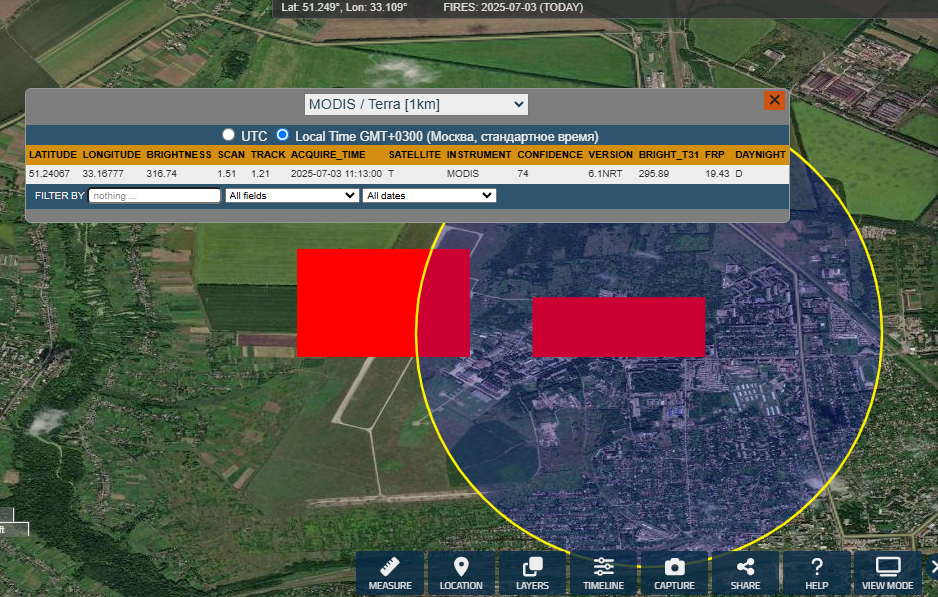Viewport: 938px width, 597px height.
Task: Select the longitude value 33.16777
Action: click(x=103, y=173)
